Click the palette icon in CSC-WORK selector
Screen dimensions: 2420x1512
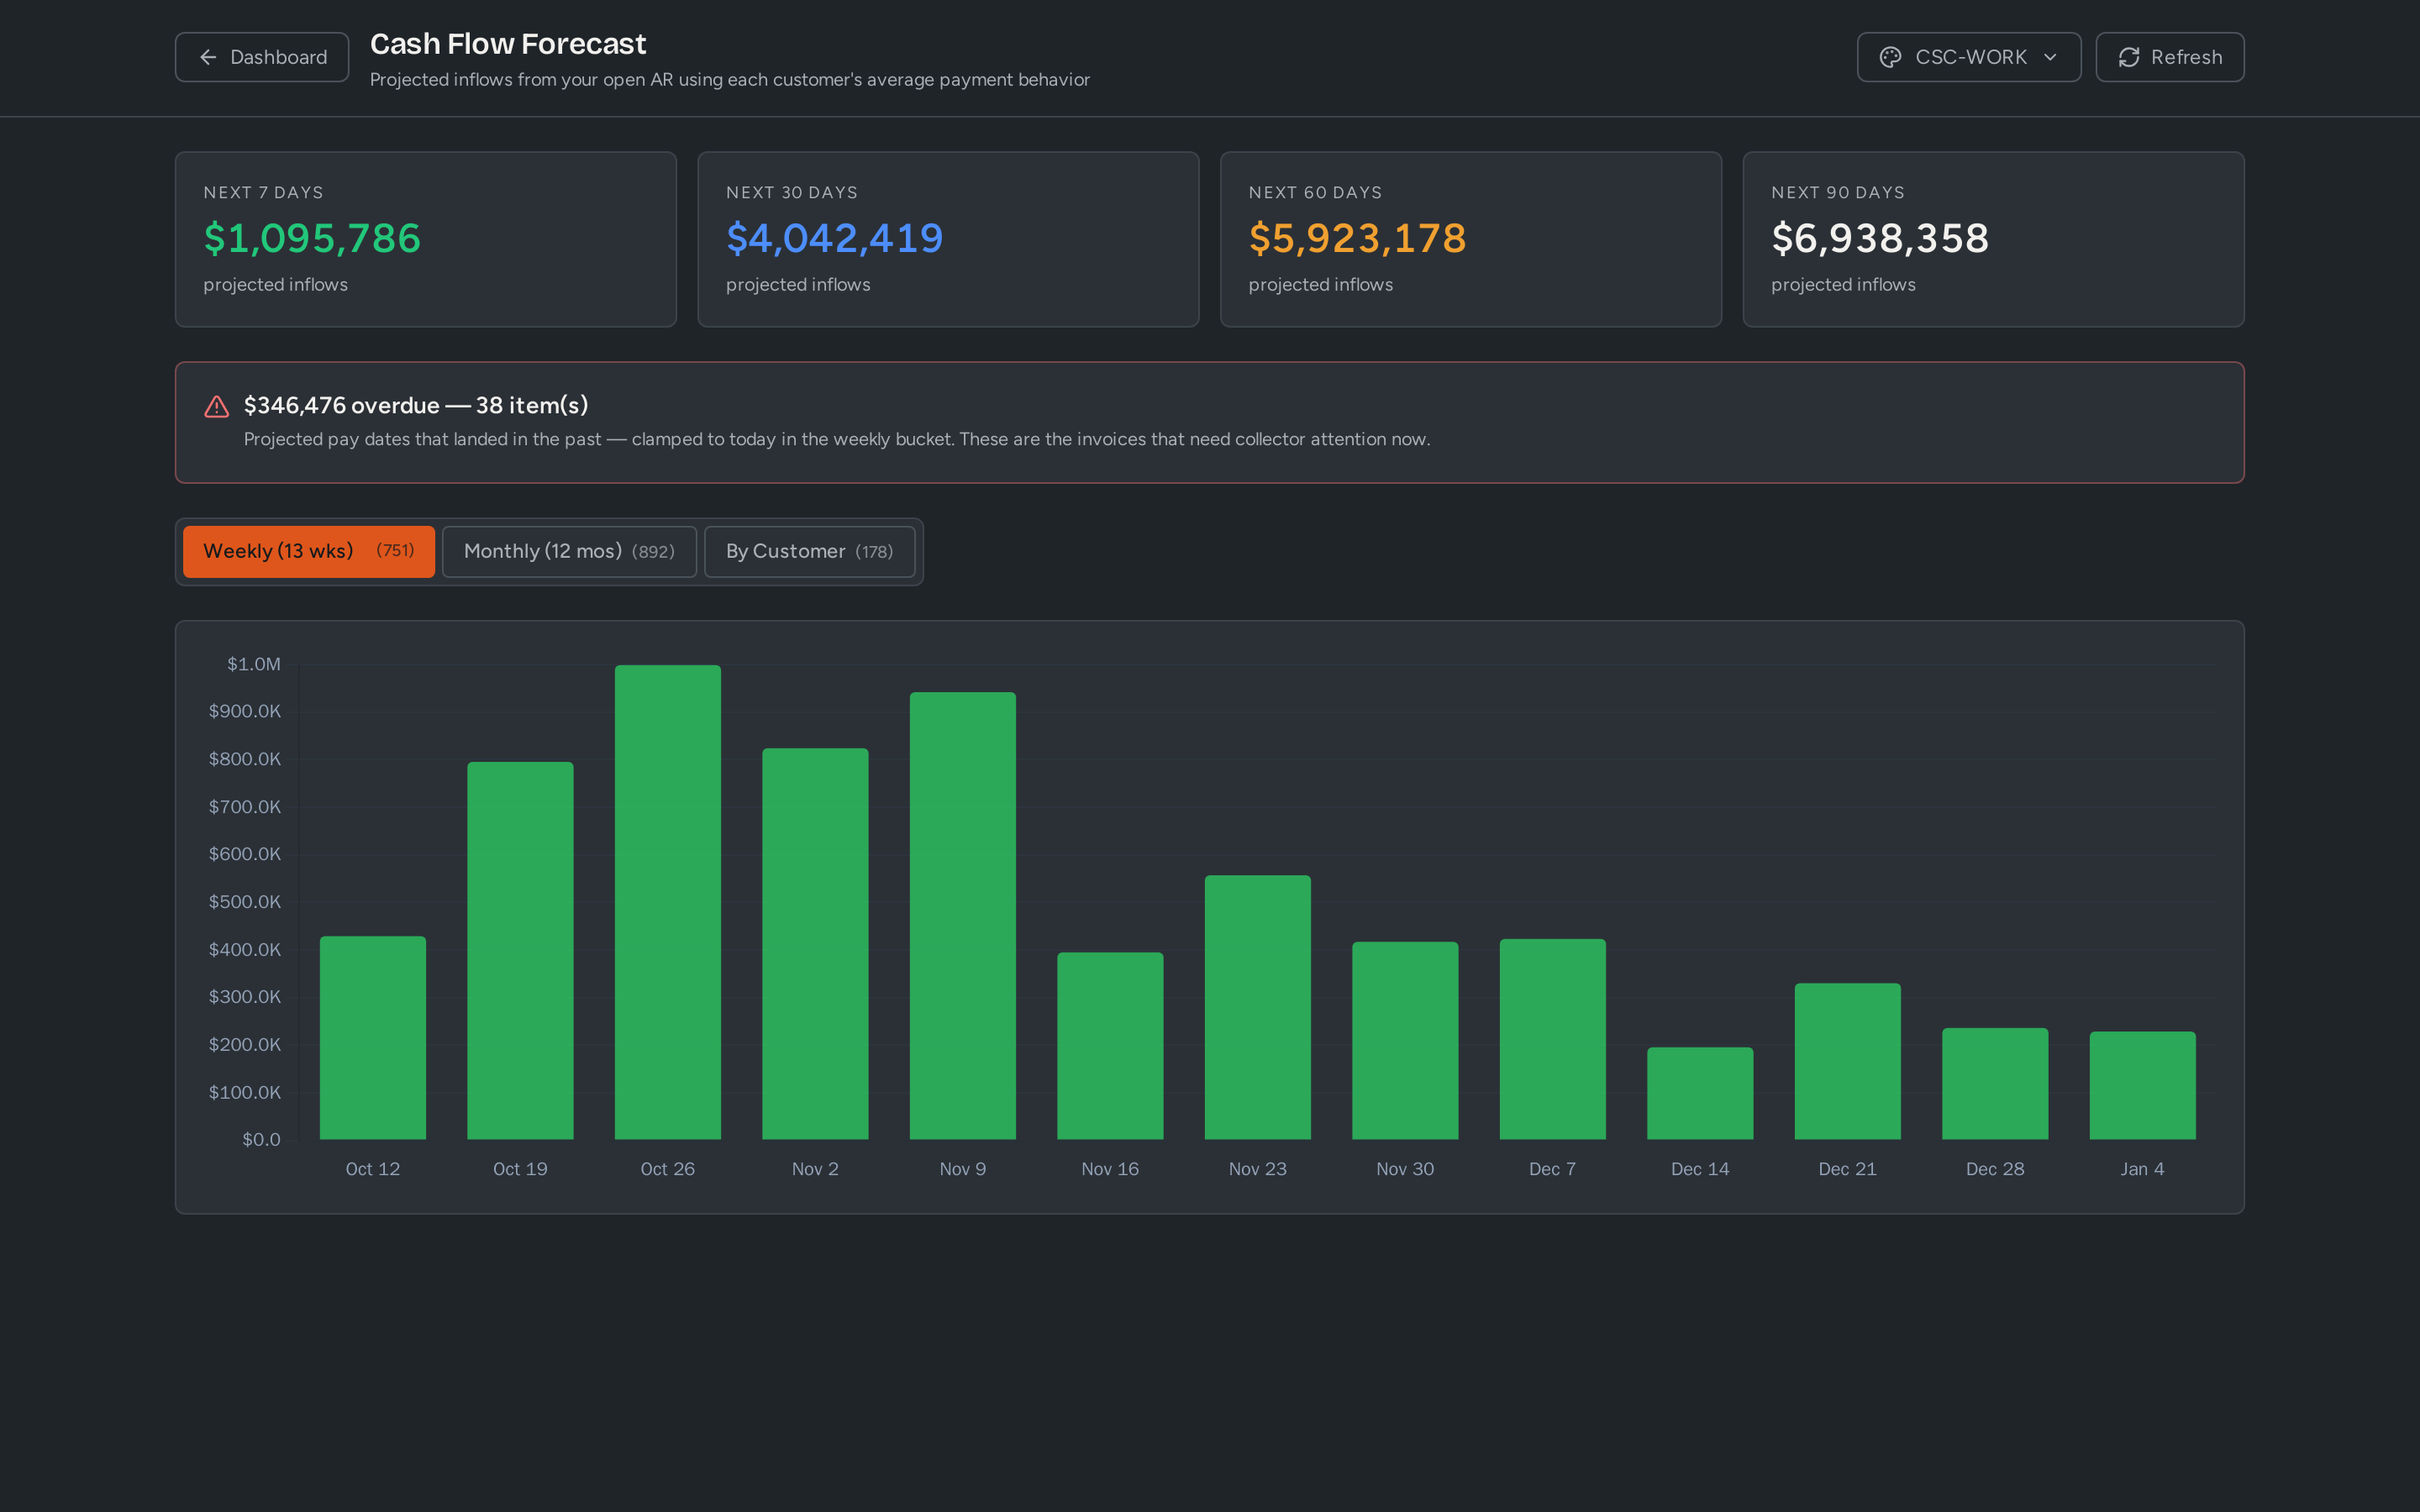click(1890, 57)
